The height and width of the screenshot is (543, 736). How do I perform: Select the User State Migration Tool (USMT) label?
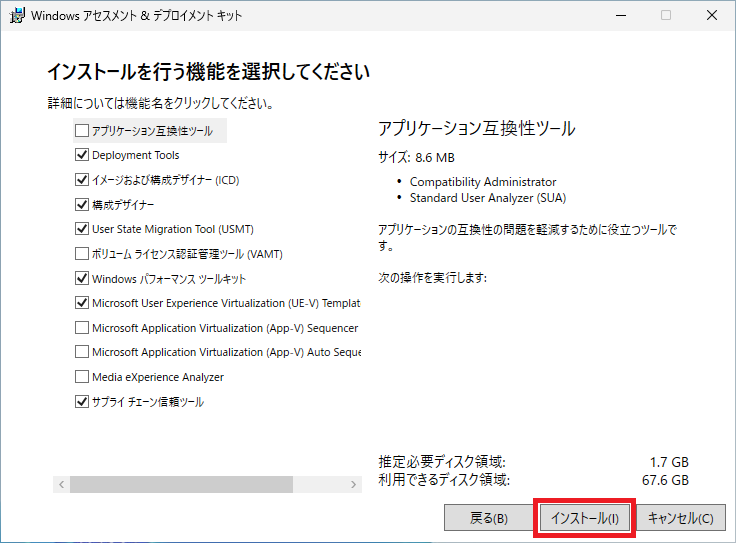173,229
